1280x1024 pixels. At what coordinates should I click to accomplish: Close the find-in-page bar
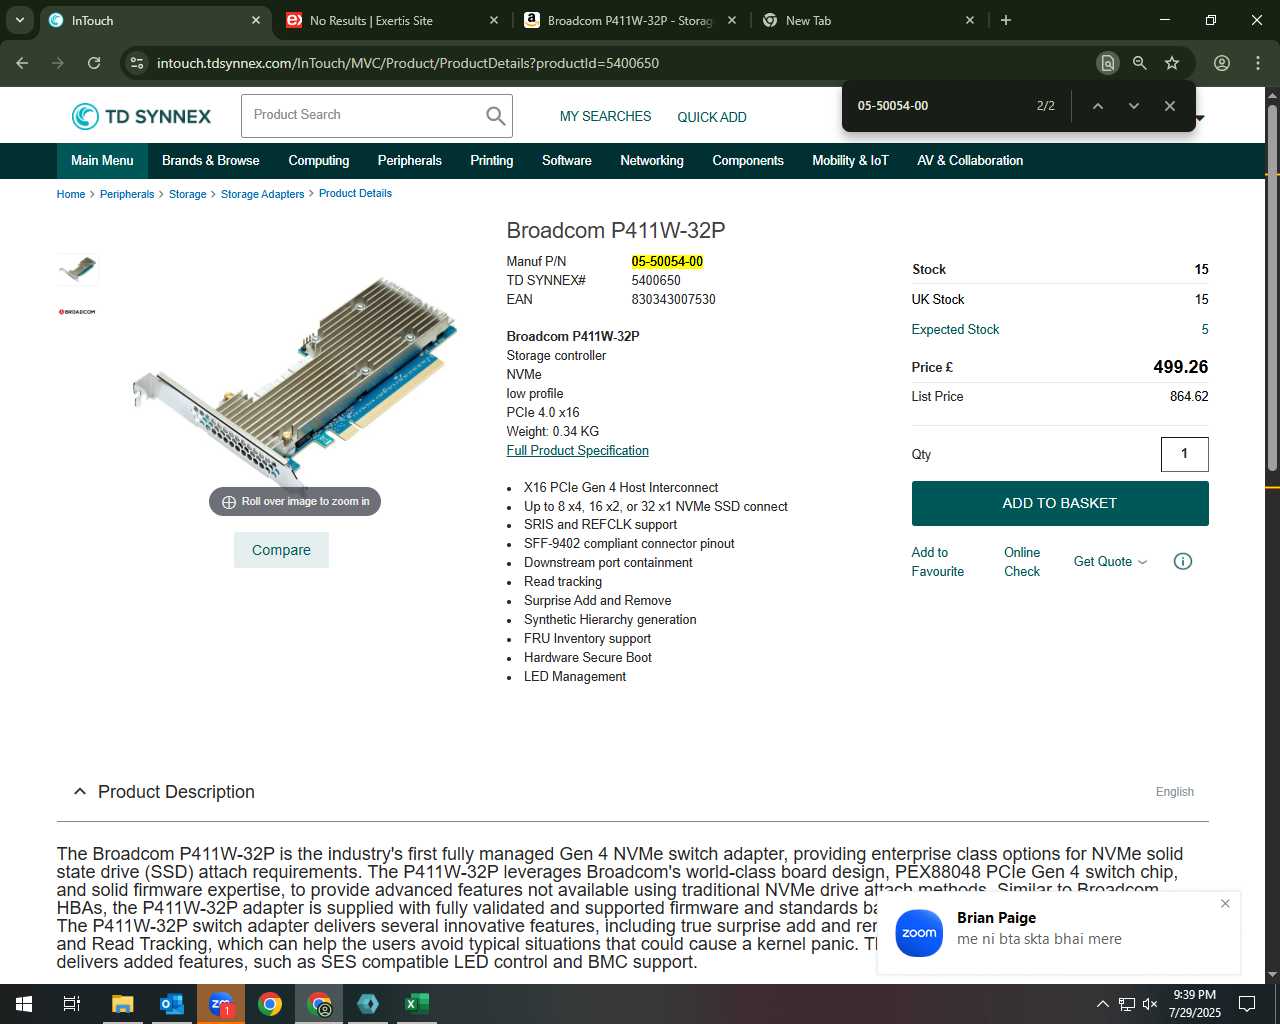[x=1169, y=106]
